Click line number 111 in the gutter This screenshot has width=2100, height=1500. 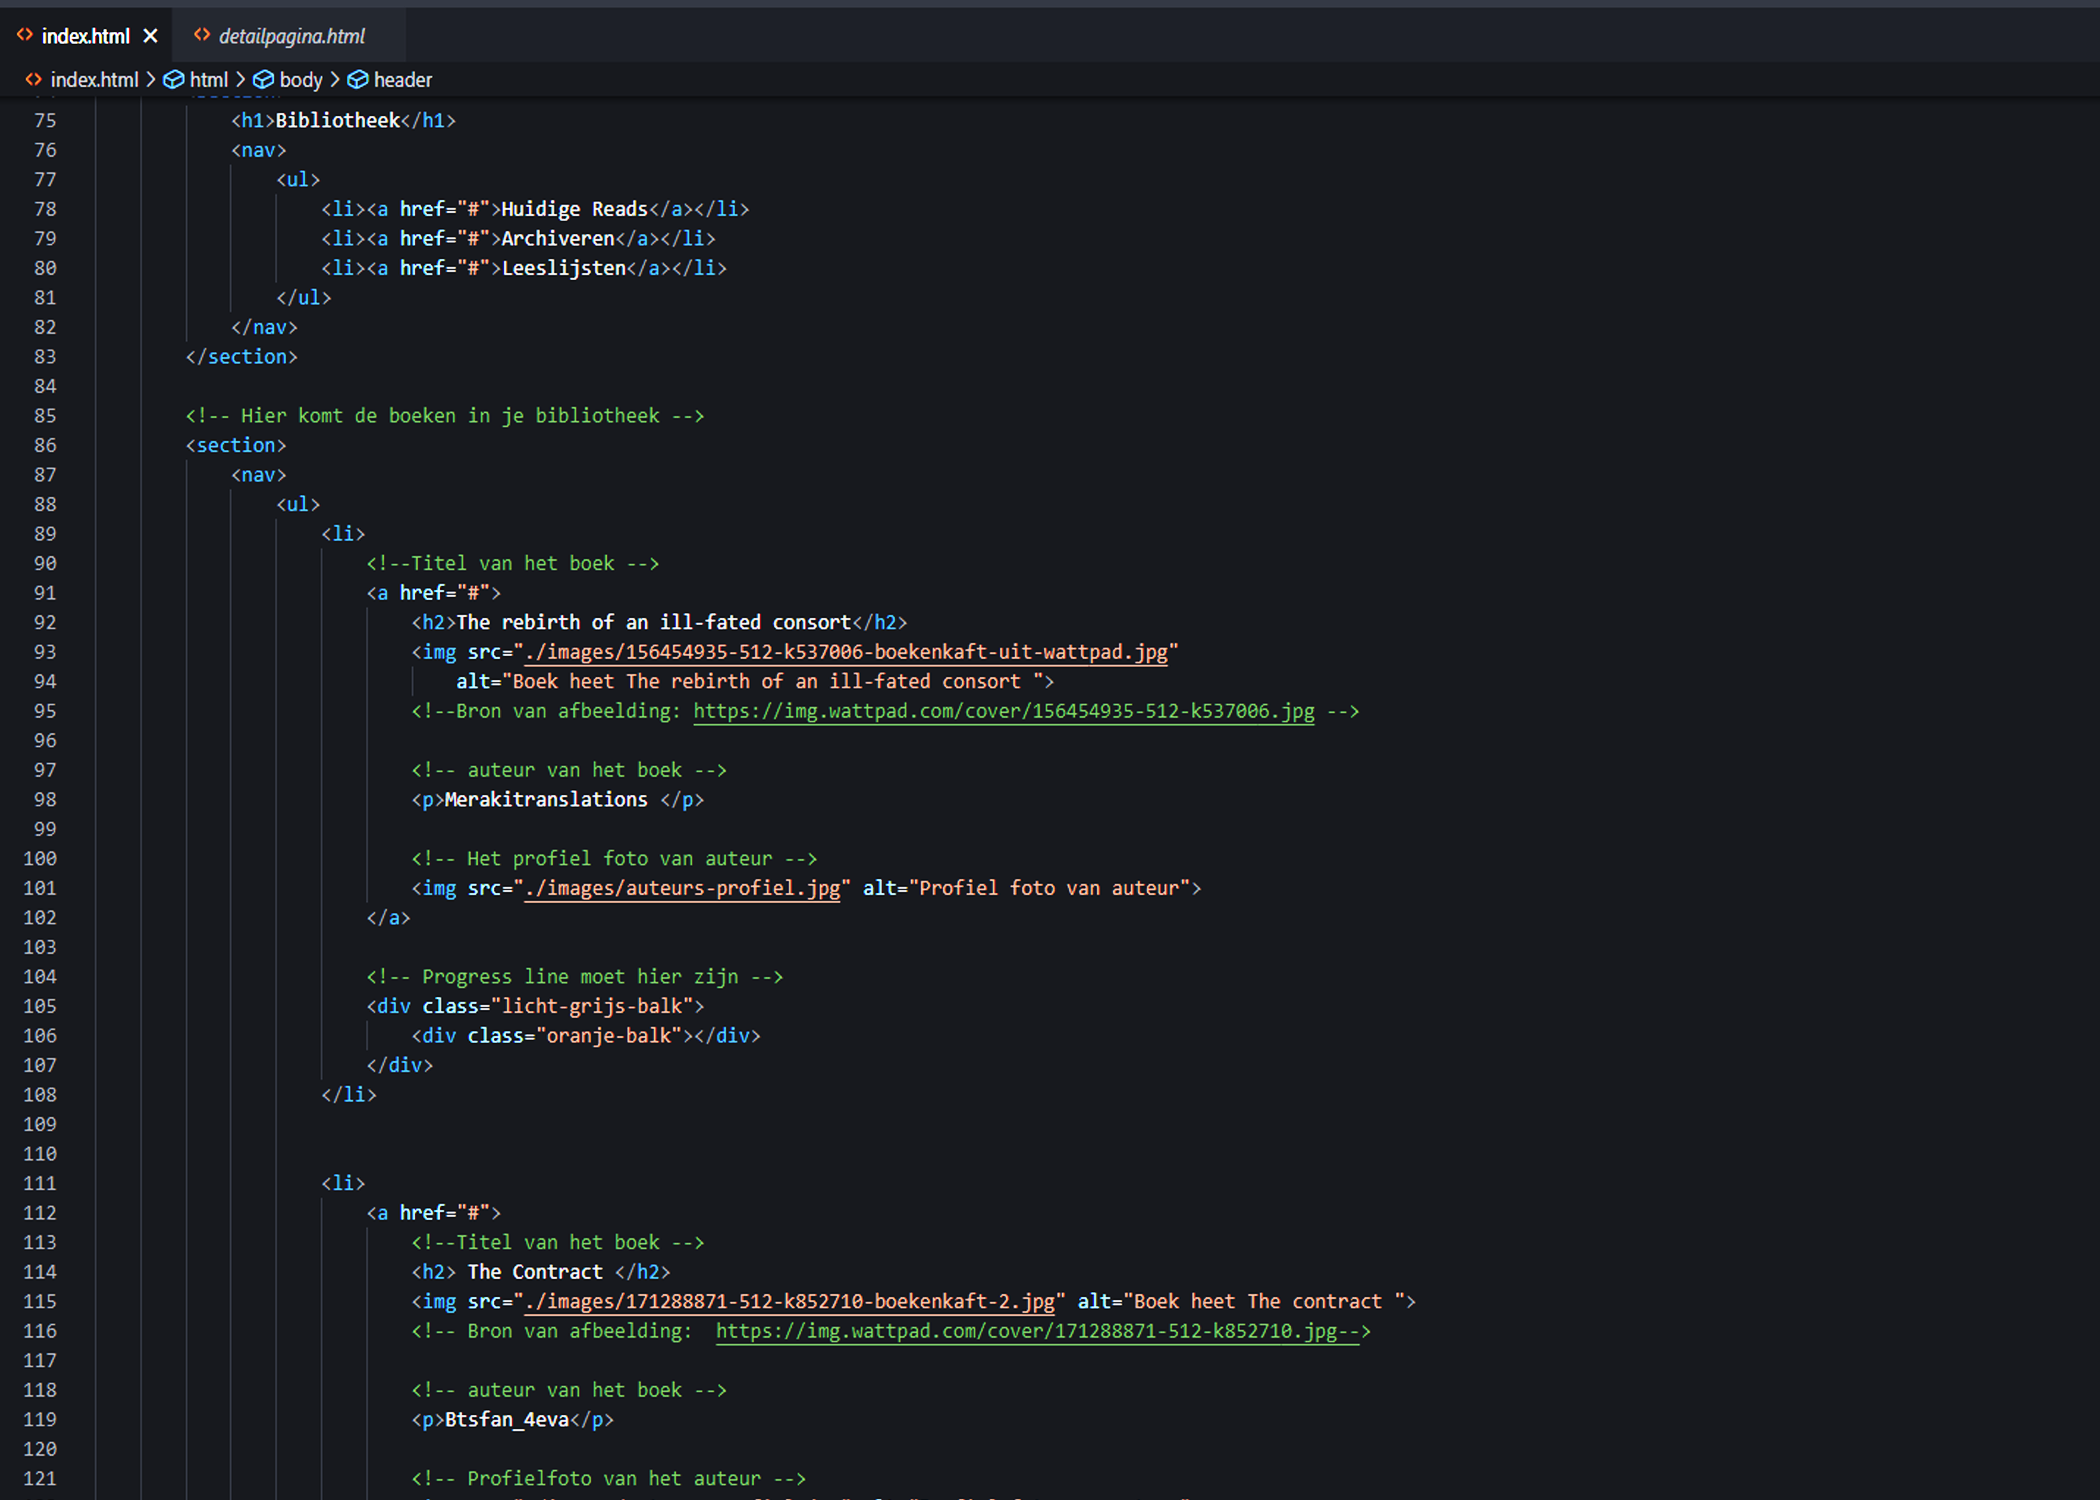pos(40,1183)
